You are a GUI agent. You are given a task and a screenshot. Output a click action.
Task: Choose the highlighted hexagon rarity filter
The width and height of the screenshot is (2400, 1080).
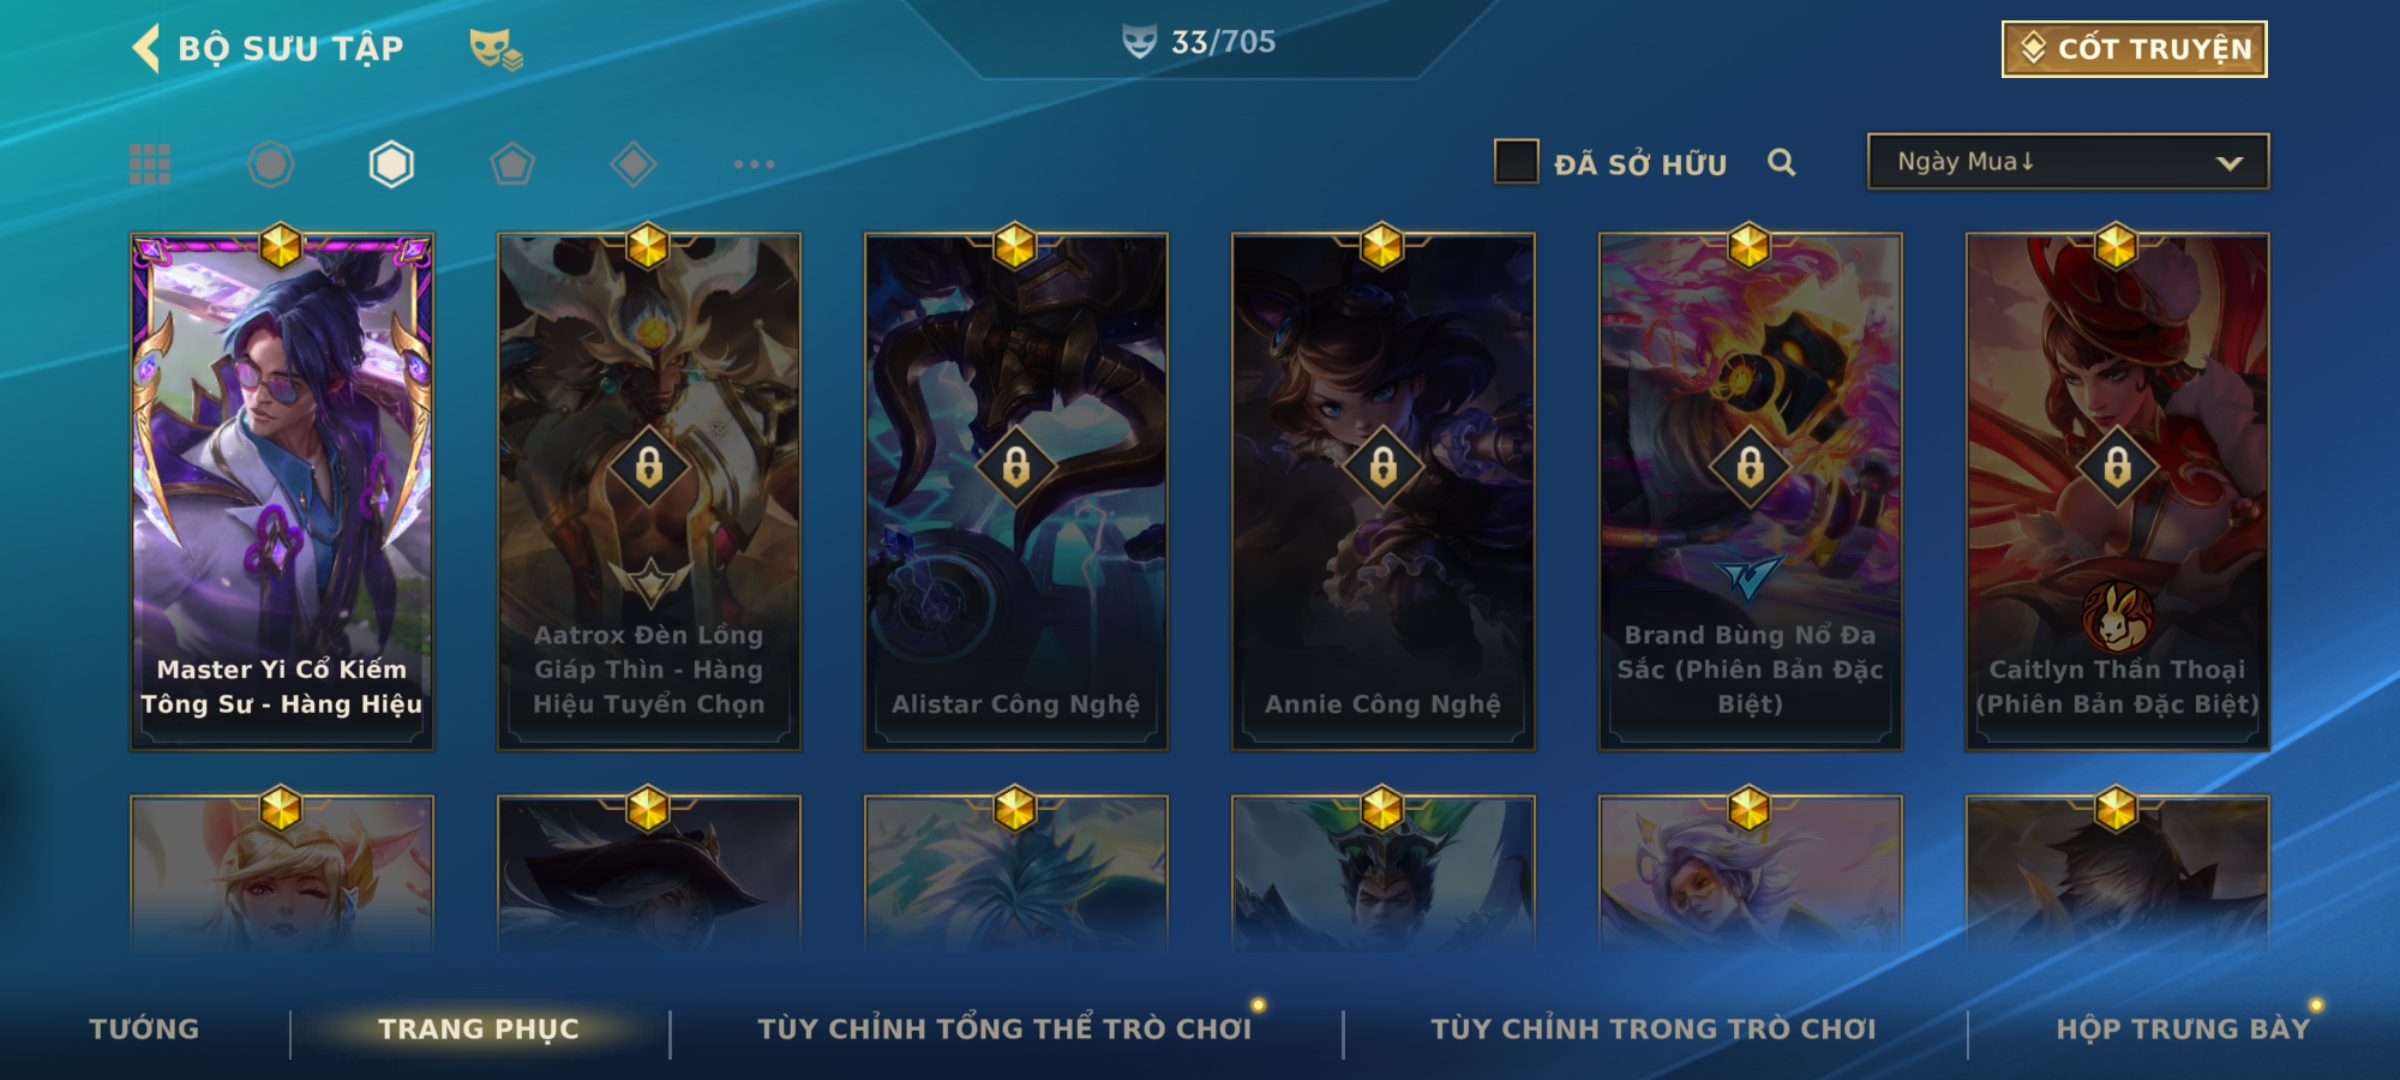pos(391,164)
